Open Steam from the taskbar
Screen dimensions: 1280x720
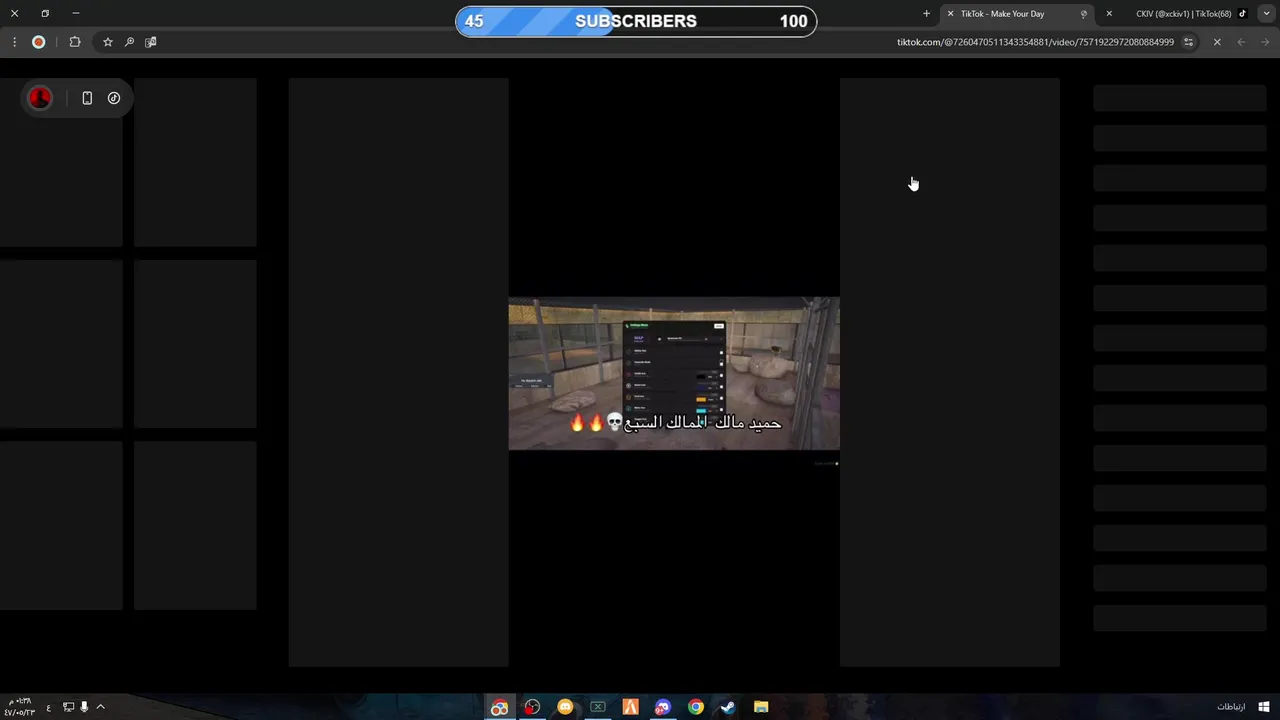[x=728, y=708]
